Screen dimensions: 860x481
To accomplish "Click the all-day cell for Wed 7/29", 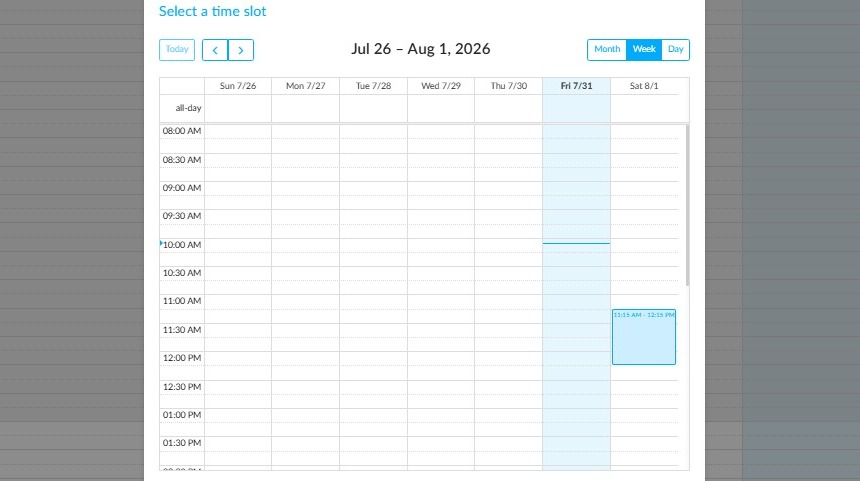I will (441, 109).
